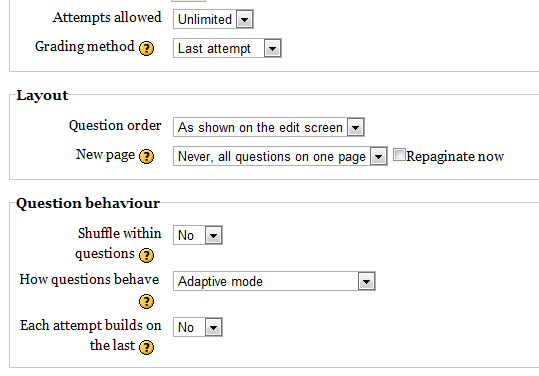Show help for How questions behave
The image size is (539, 376).
coord(146,302)
